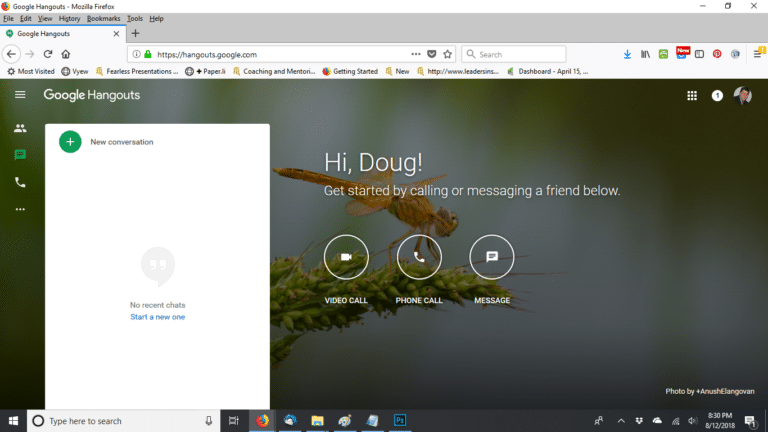The width and height of the screenshot is (768, 432).
Task: Start a new Message
Action: [x=492, y=257]
